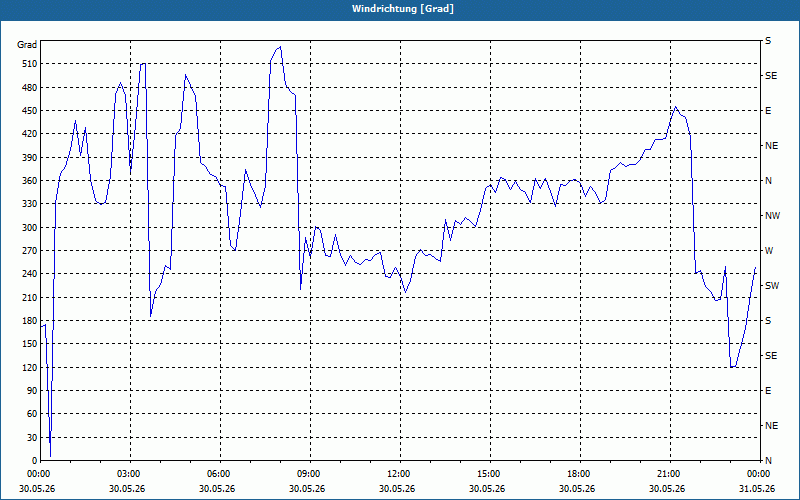Select the 18:00 time axis marker

[x=580, y=474]
